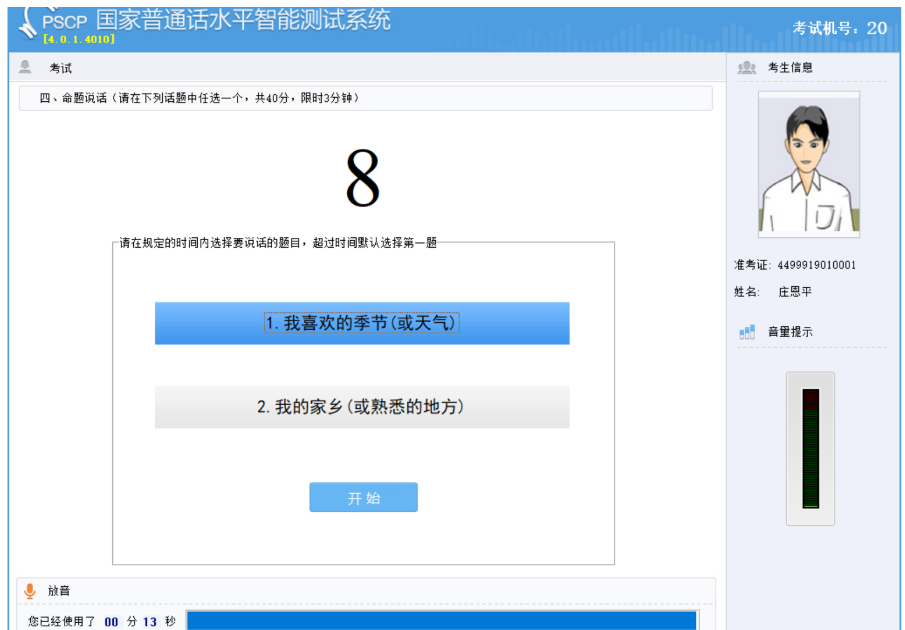Click the 考生信息 panel heading text
This screenshot has width=905, height=630.
coord(790,67)
